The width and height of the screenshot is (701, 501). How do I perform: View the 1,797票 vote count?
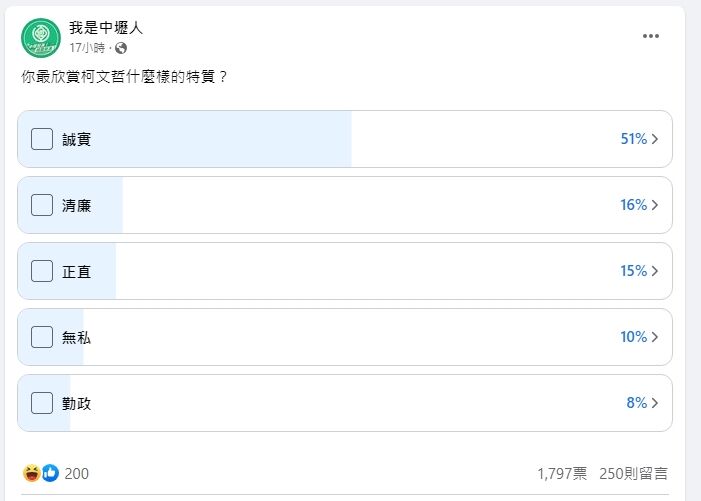pyautogui.click(x=562, y=474)
